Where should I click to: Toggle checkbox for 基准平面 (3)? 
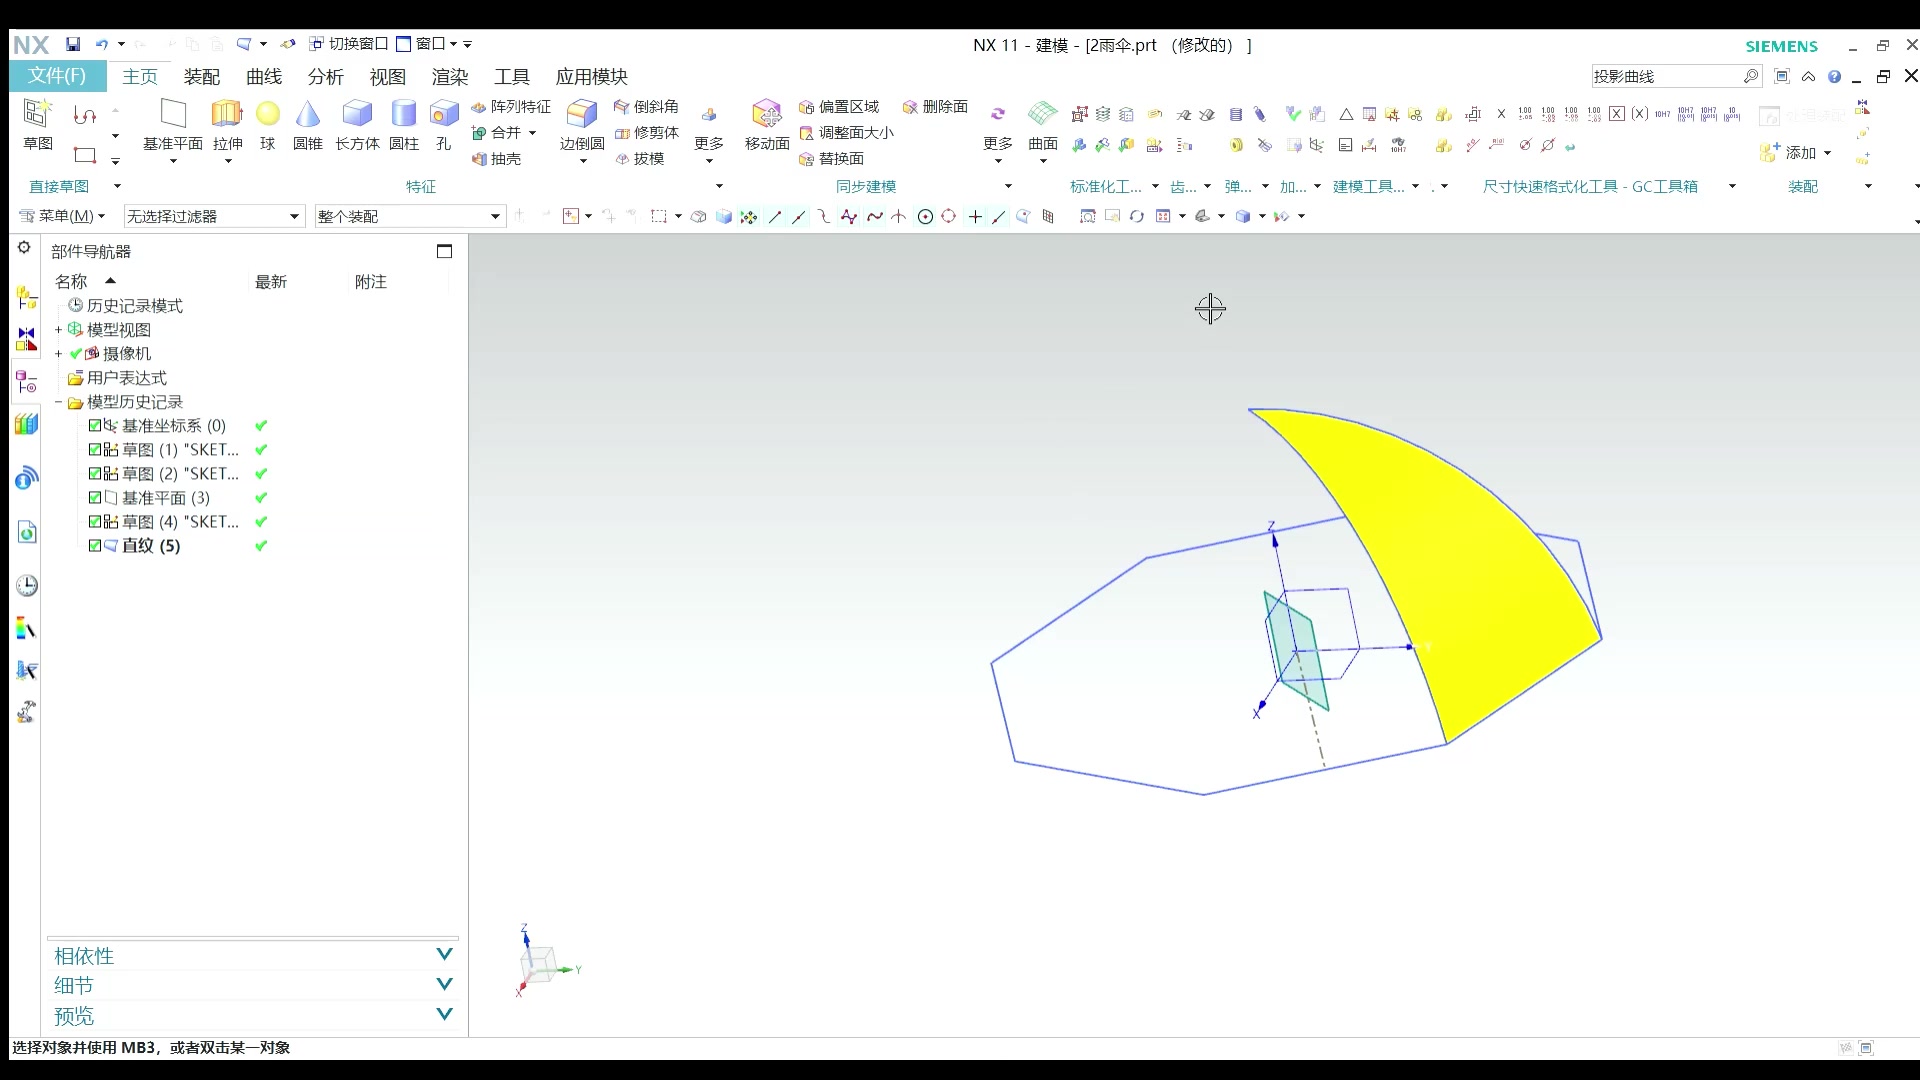point(95,498)
